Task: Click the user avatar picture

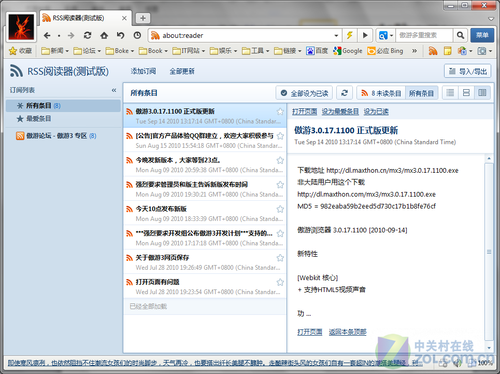Action: coord(21,27)
